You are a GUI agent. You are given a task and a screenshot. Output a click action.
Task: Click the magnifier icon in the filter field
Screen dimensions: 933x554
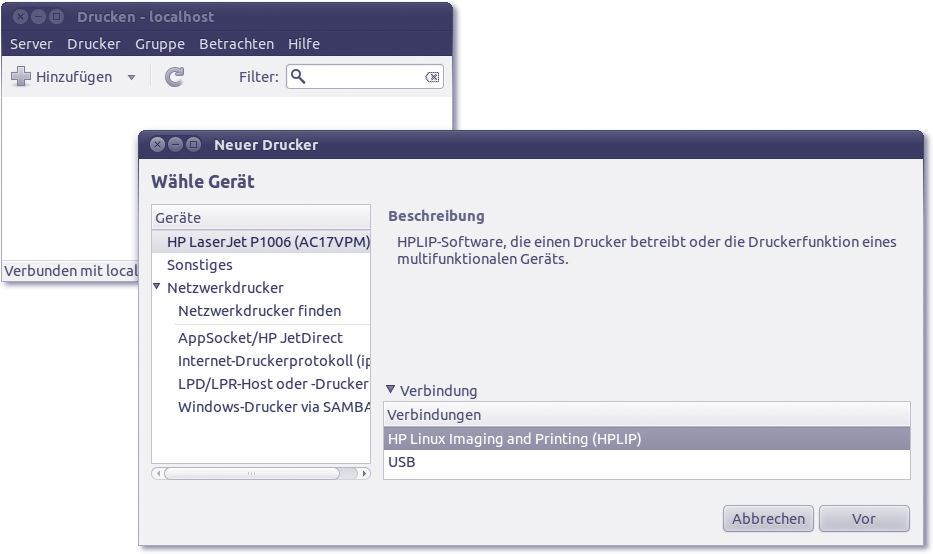[x=298, y=77]
